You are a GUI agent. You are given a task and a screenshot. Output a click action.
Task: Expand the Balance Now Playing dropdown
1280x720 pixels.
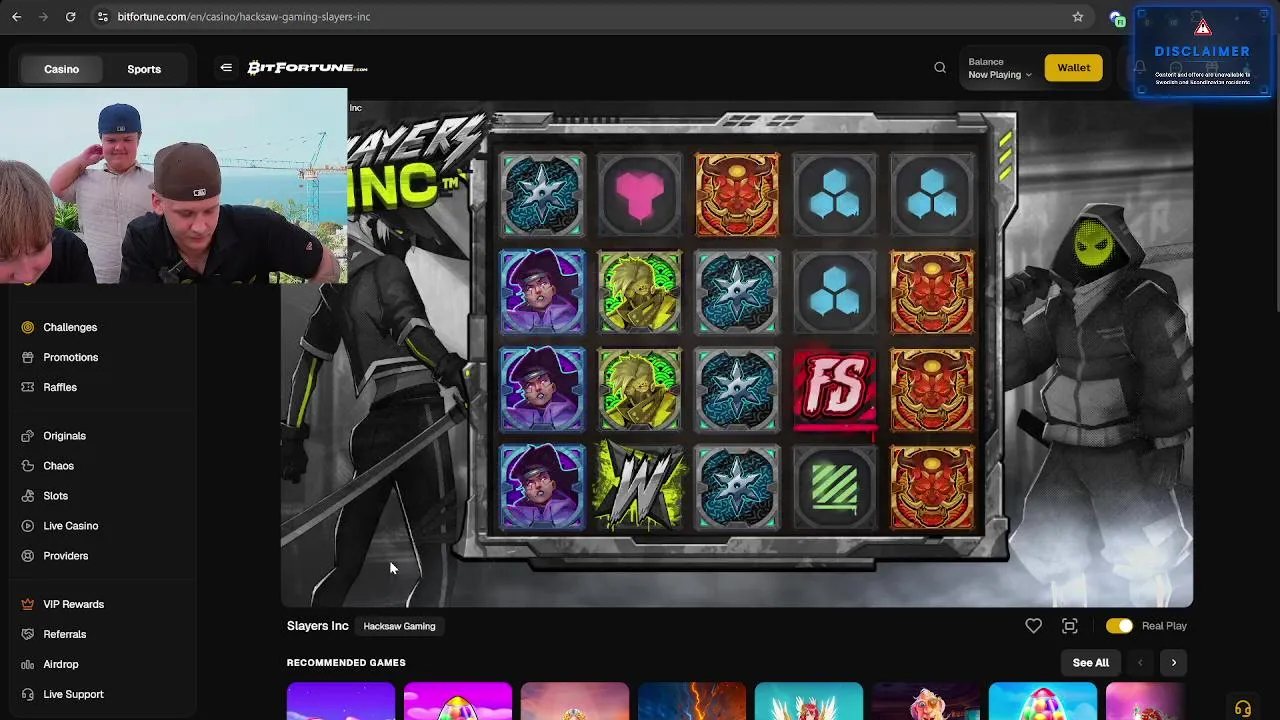(999, 68)
